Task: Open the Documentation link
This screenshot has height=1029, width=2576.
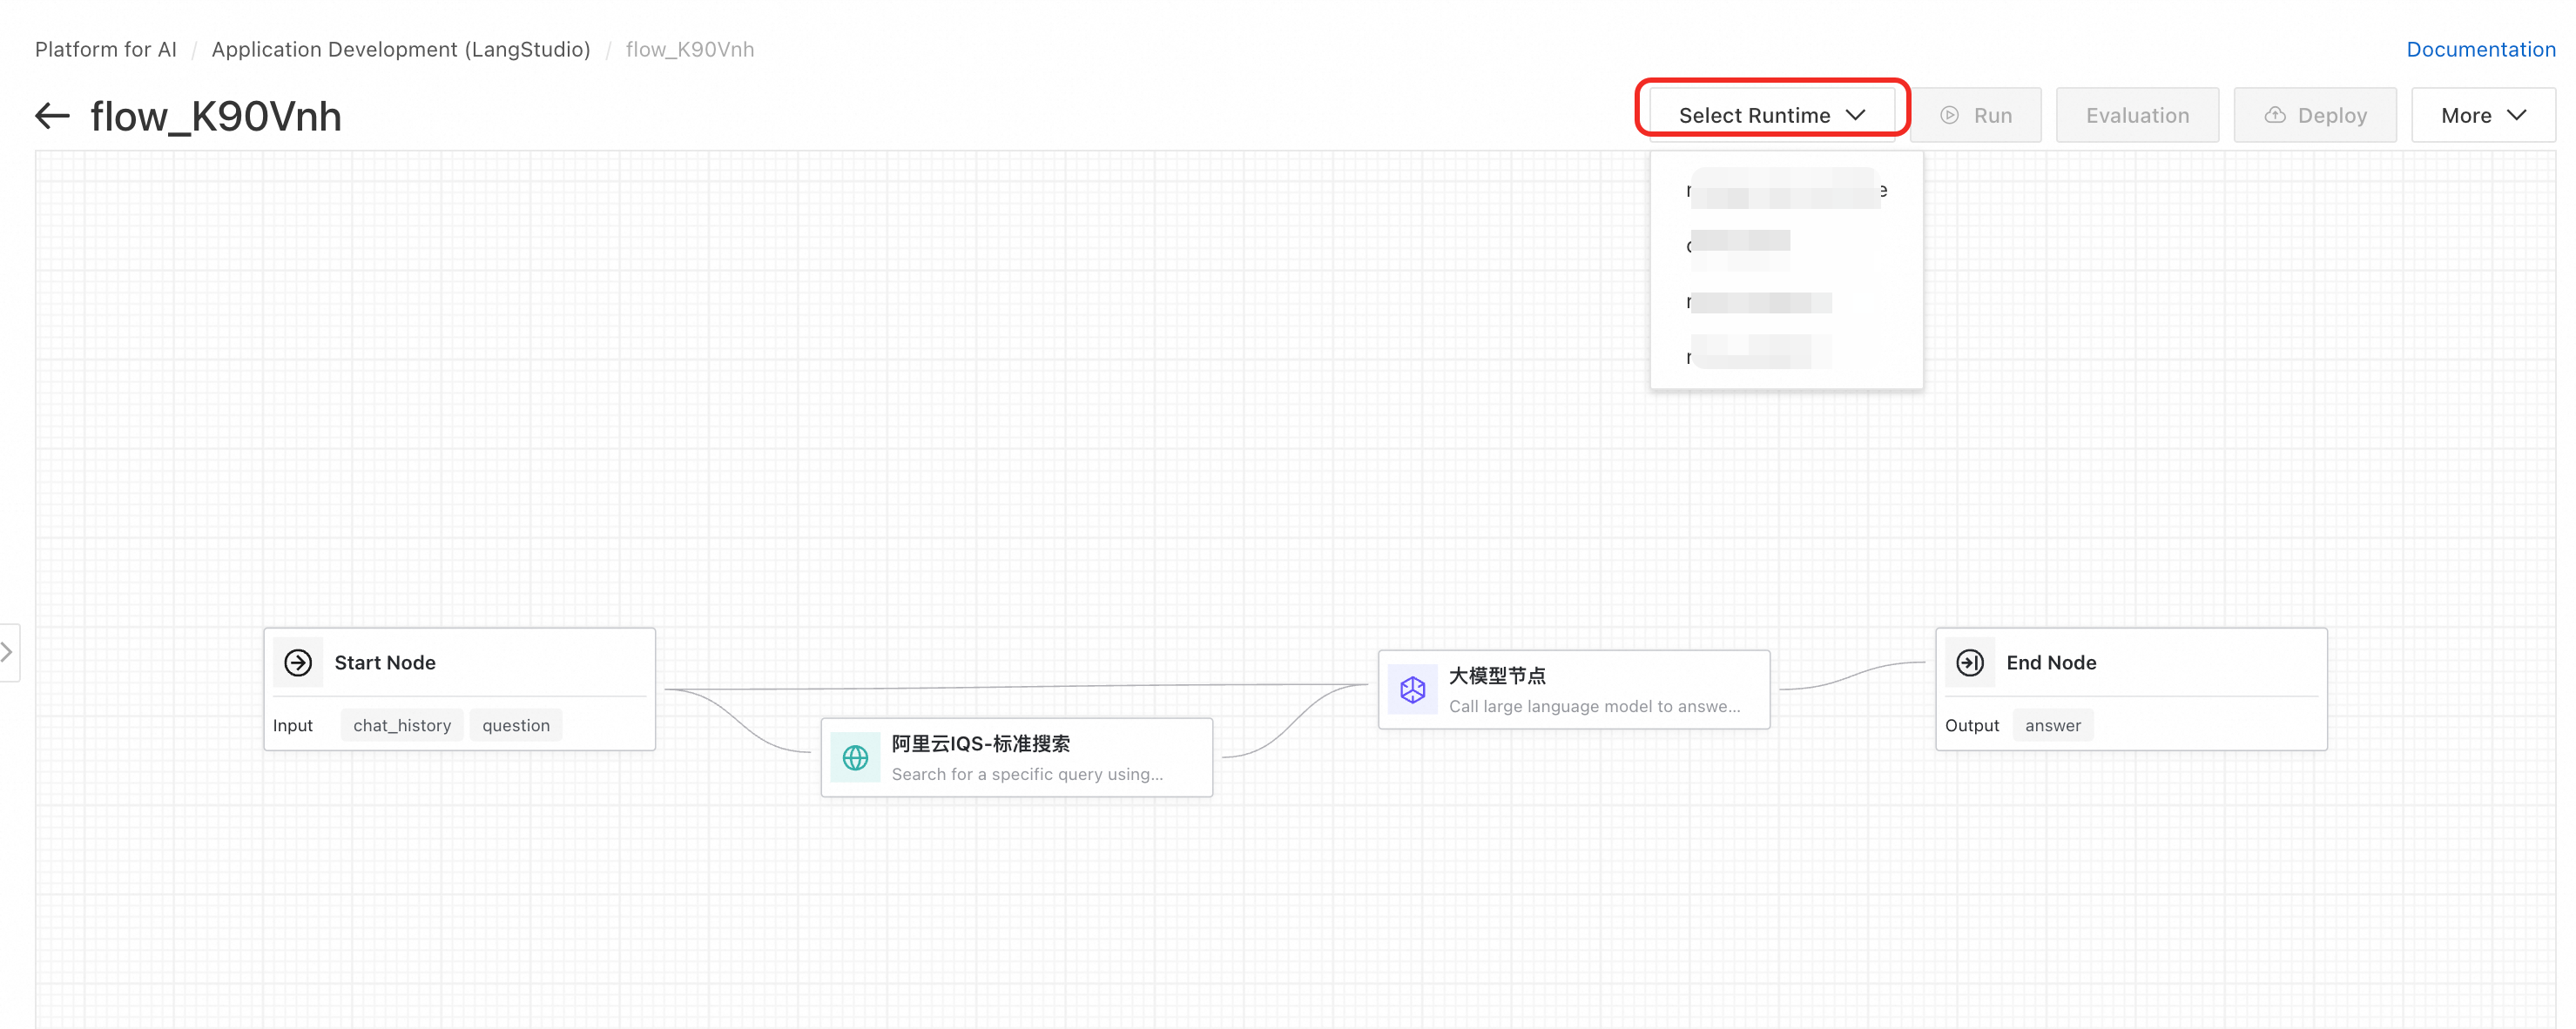Action: (x=2480, y=49)
